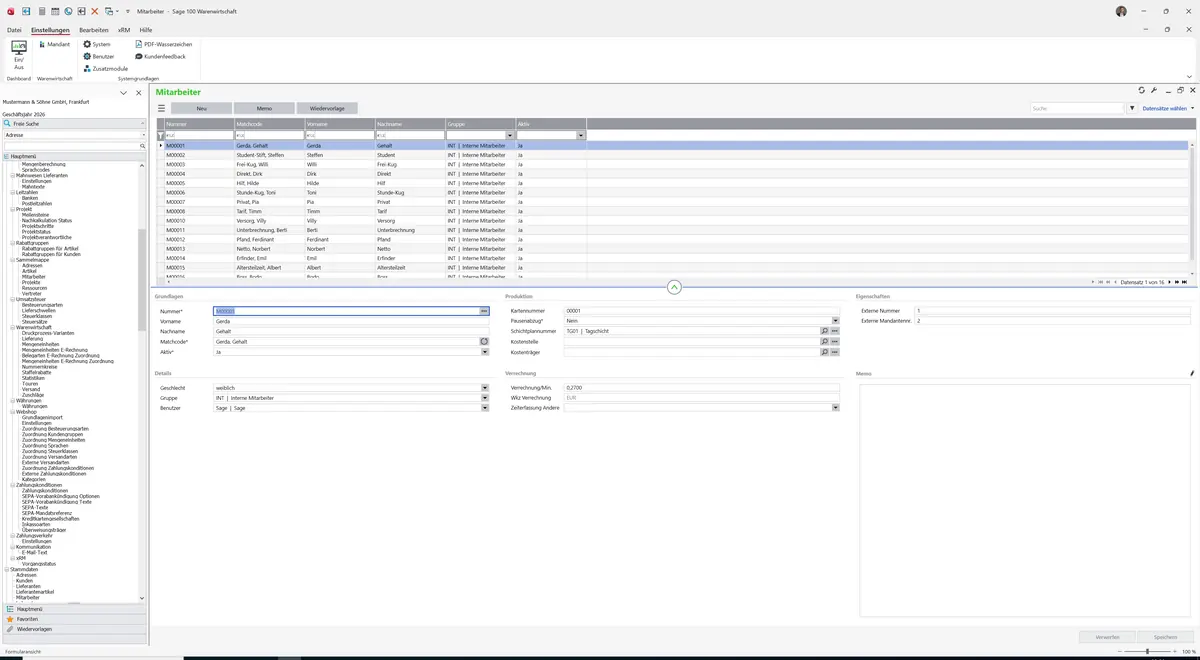The height and width of the screenshot is (660, 1200).
Task: Click the calendar icon in quick access toolbar
Action: point(54,11)
